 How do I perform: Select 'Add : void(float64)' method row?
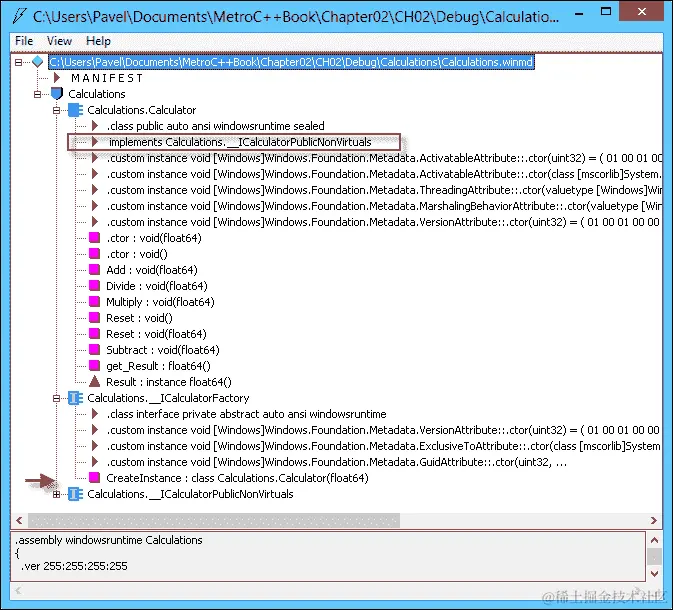point(152,270)
